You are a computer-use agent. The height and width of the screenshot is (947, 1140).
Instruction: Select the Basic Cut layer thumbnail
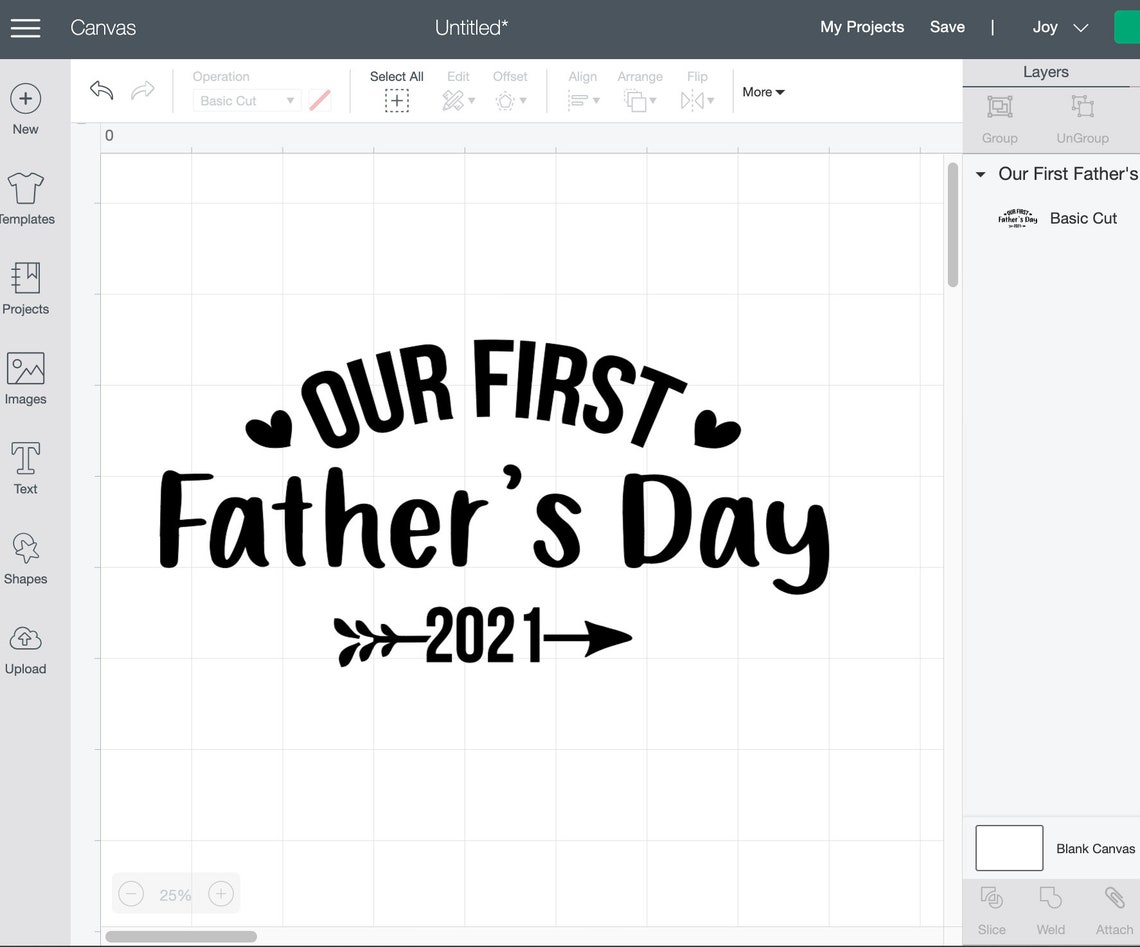tap(1017, 219)
